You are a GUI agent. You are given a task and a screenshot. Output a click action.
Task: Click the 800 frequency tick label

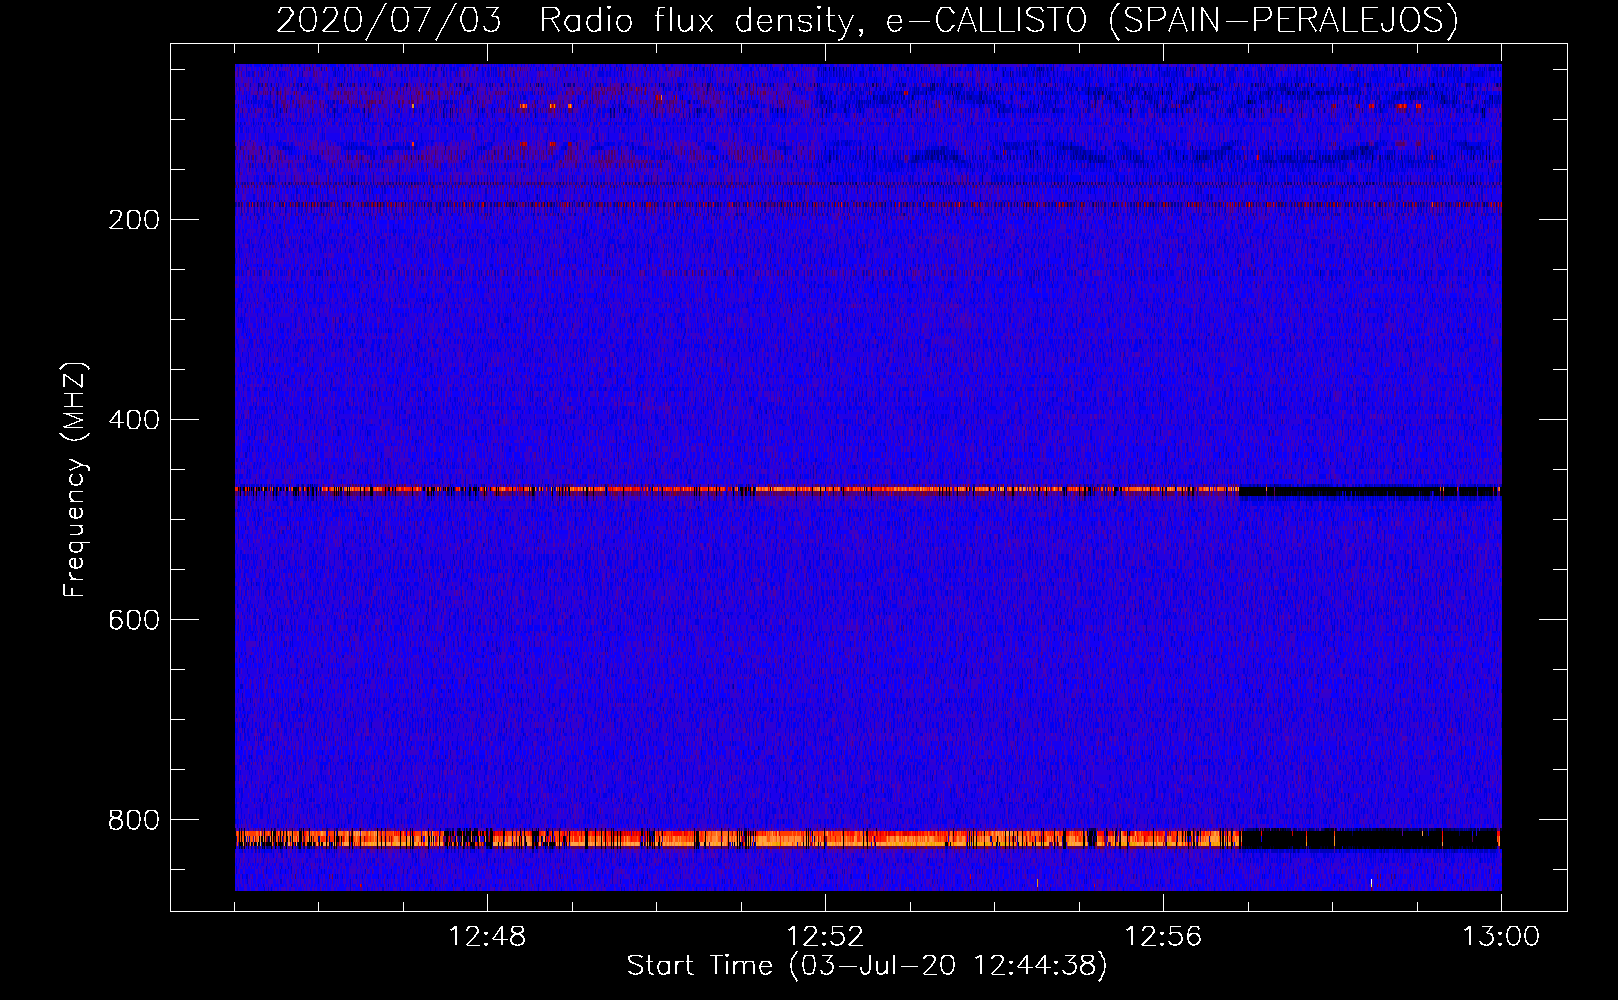(x=134, y=820)
